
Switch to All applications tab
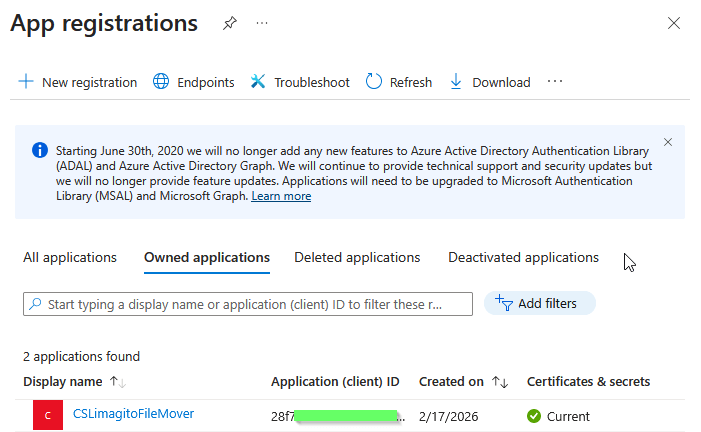tap(70, 258)
